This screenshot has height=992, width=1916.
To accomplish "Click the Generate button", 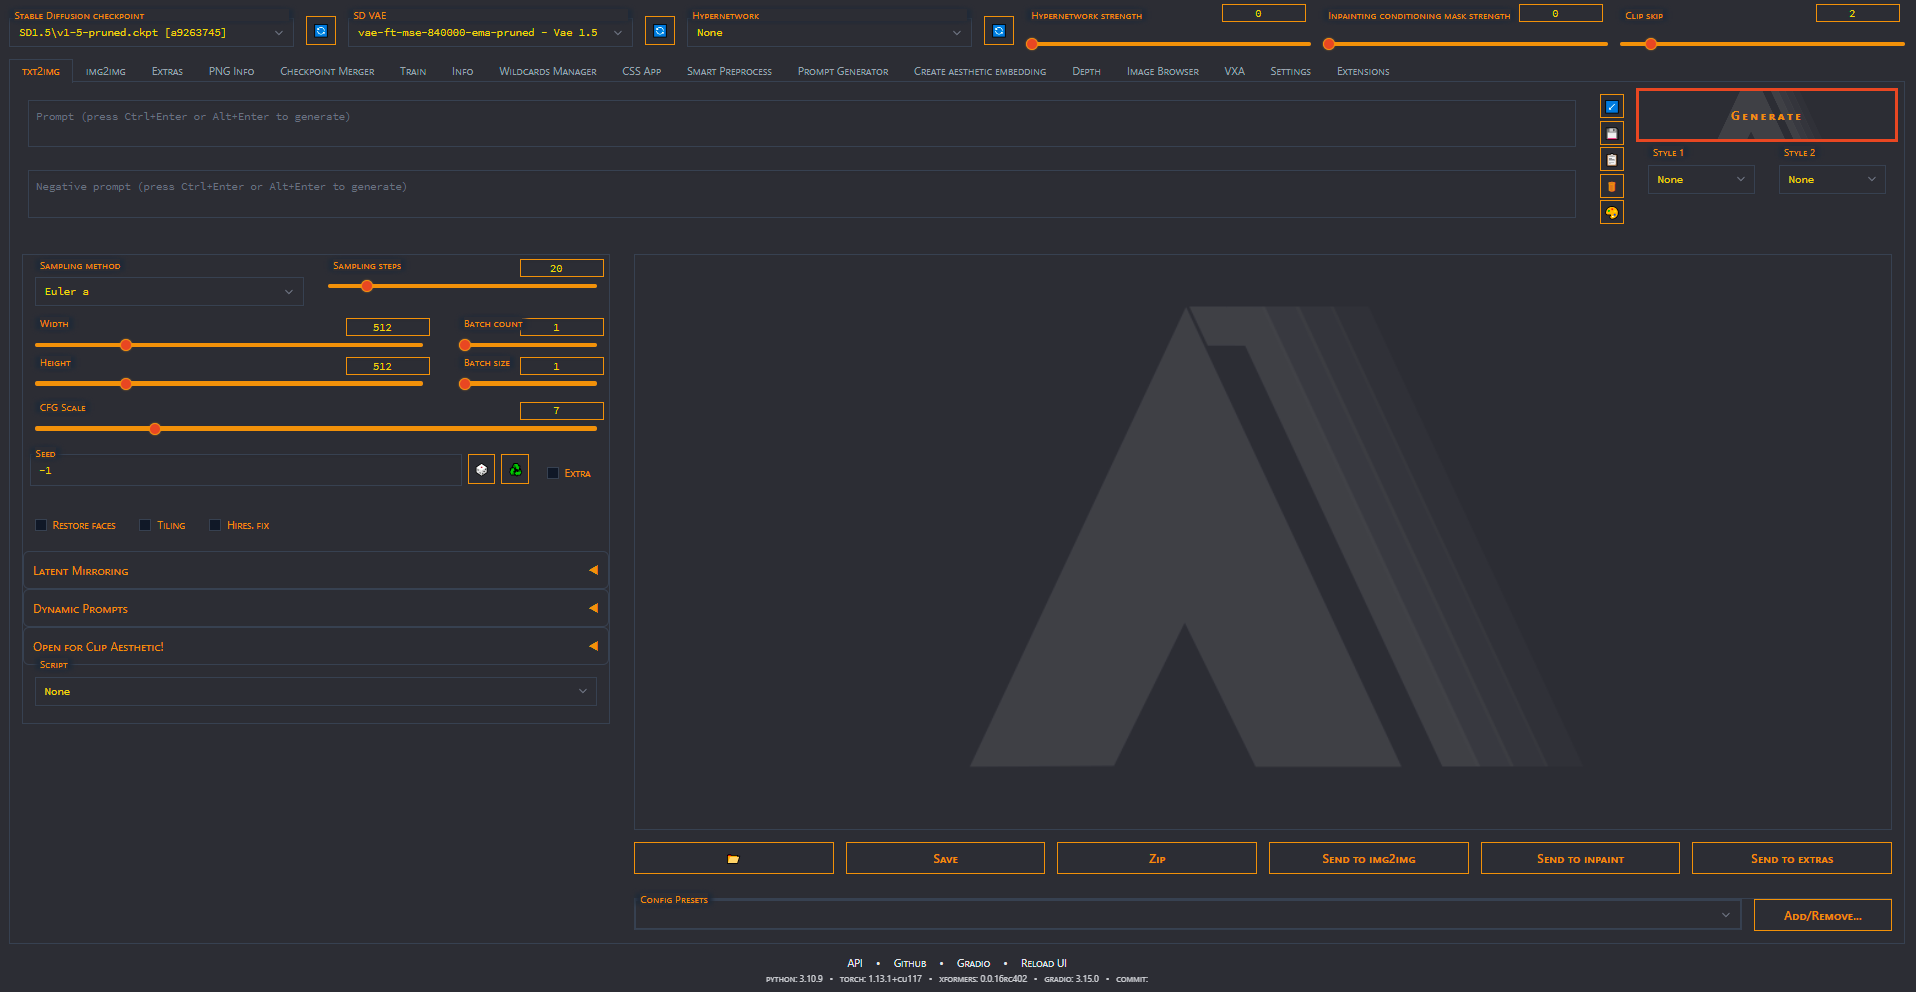I will coord(1766,116).
